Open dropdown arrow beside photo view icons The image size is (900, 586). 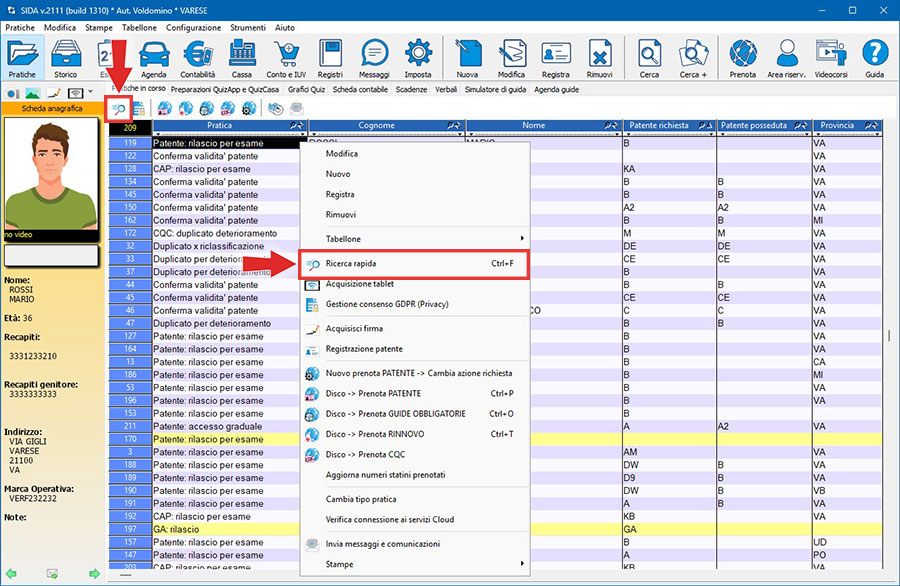pyautogui.click(x=91, y=92)
